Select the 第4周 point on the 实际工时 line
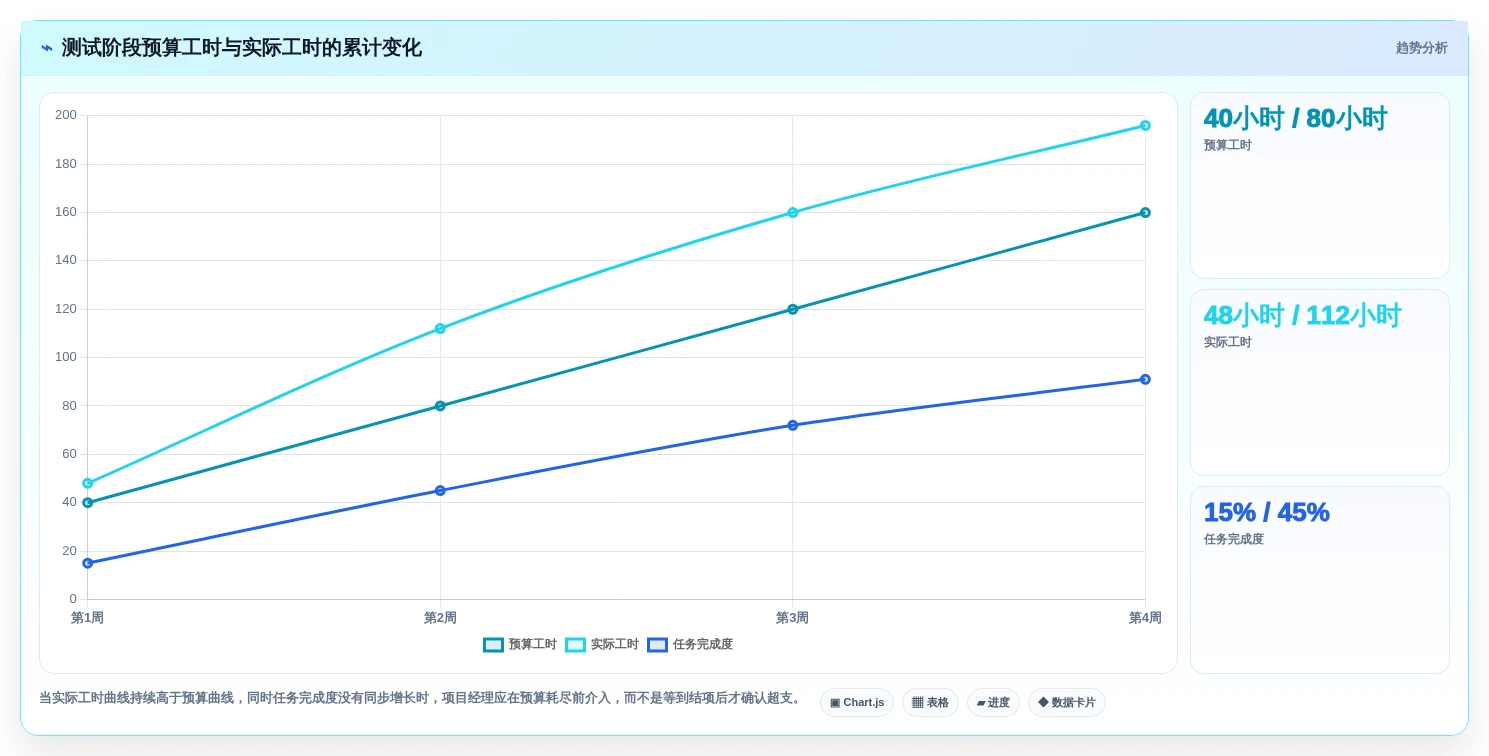Screen dimensions: 1489x756 tap(1145, 126)
